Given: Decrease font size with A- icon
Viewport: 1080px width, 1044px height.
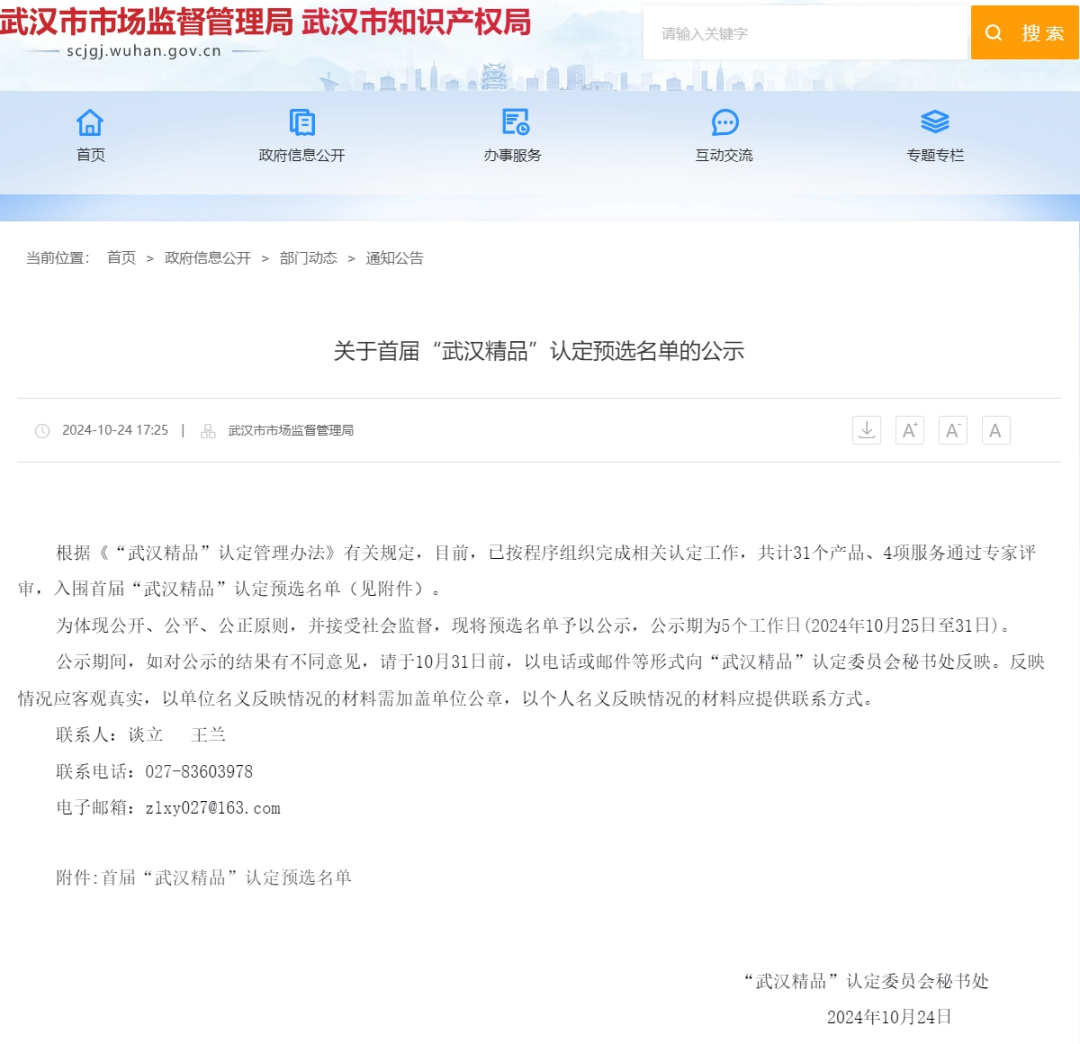Looking at the screenshot, I should click(x=952, y=430).
